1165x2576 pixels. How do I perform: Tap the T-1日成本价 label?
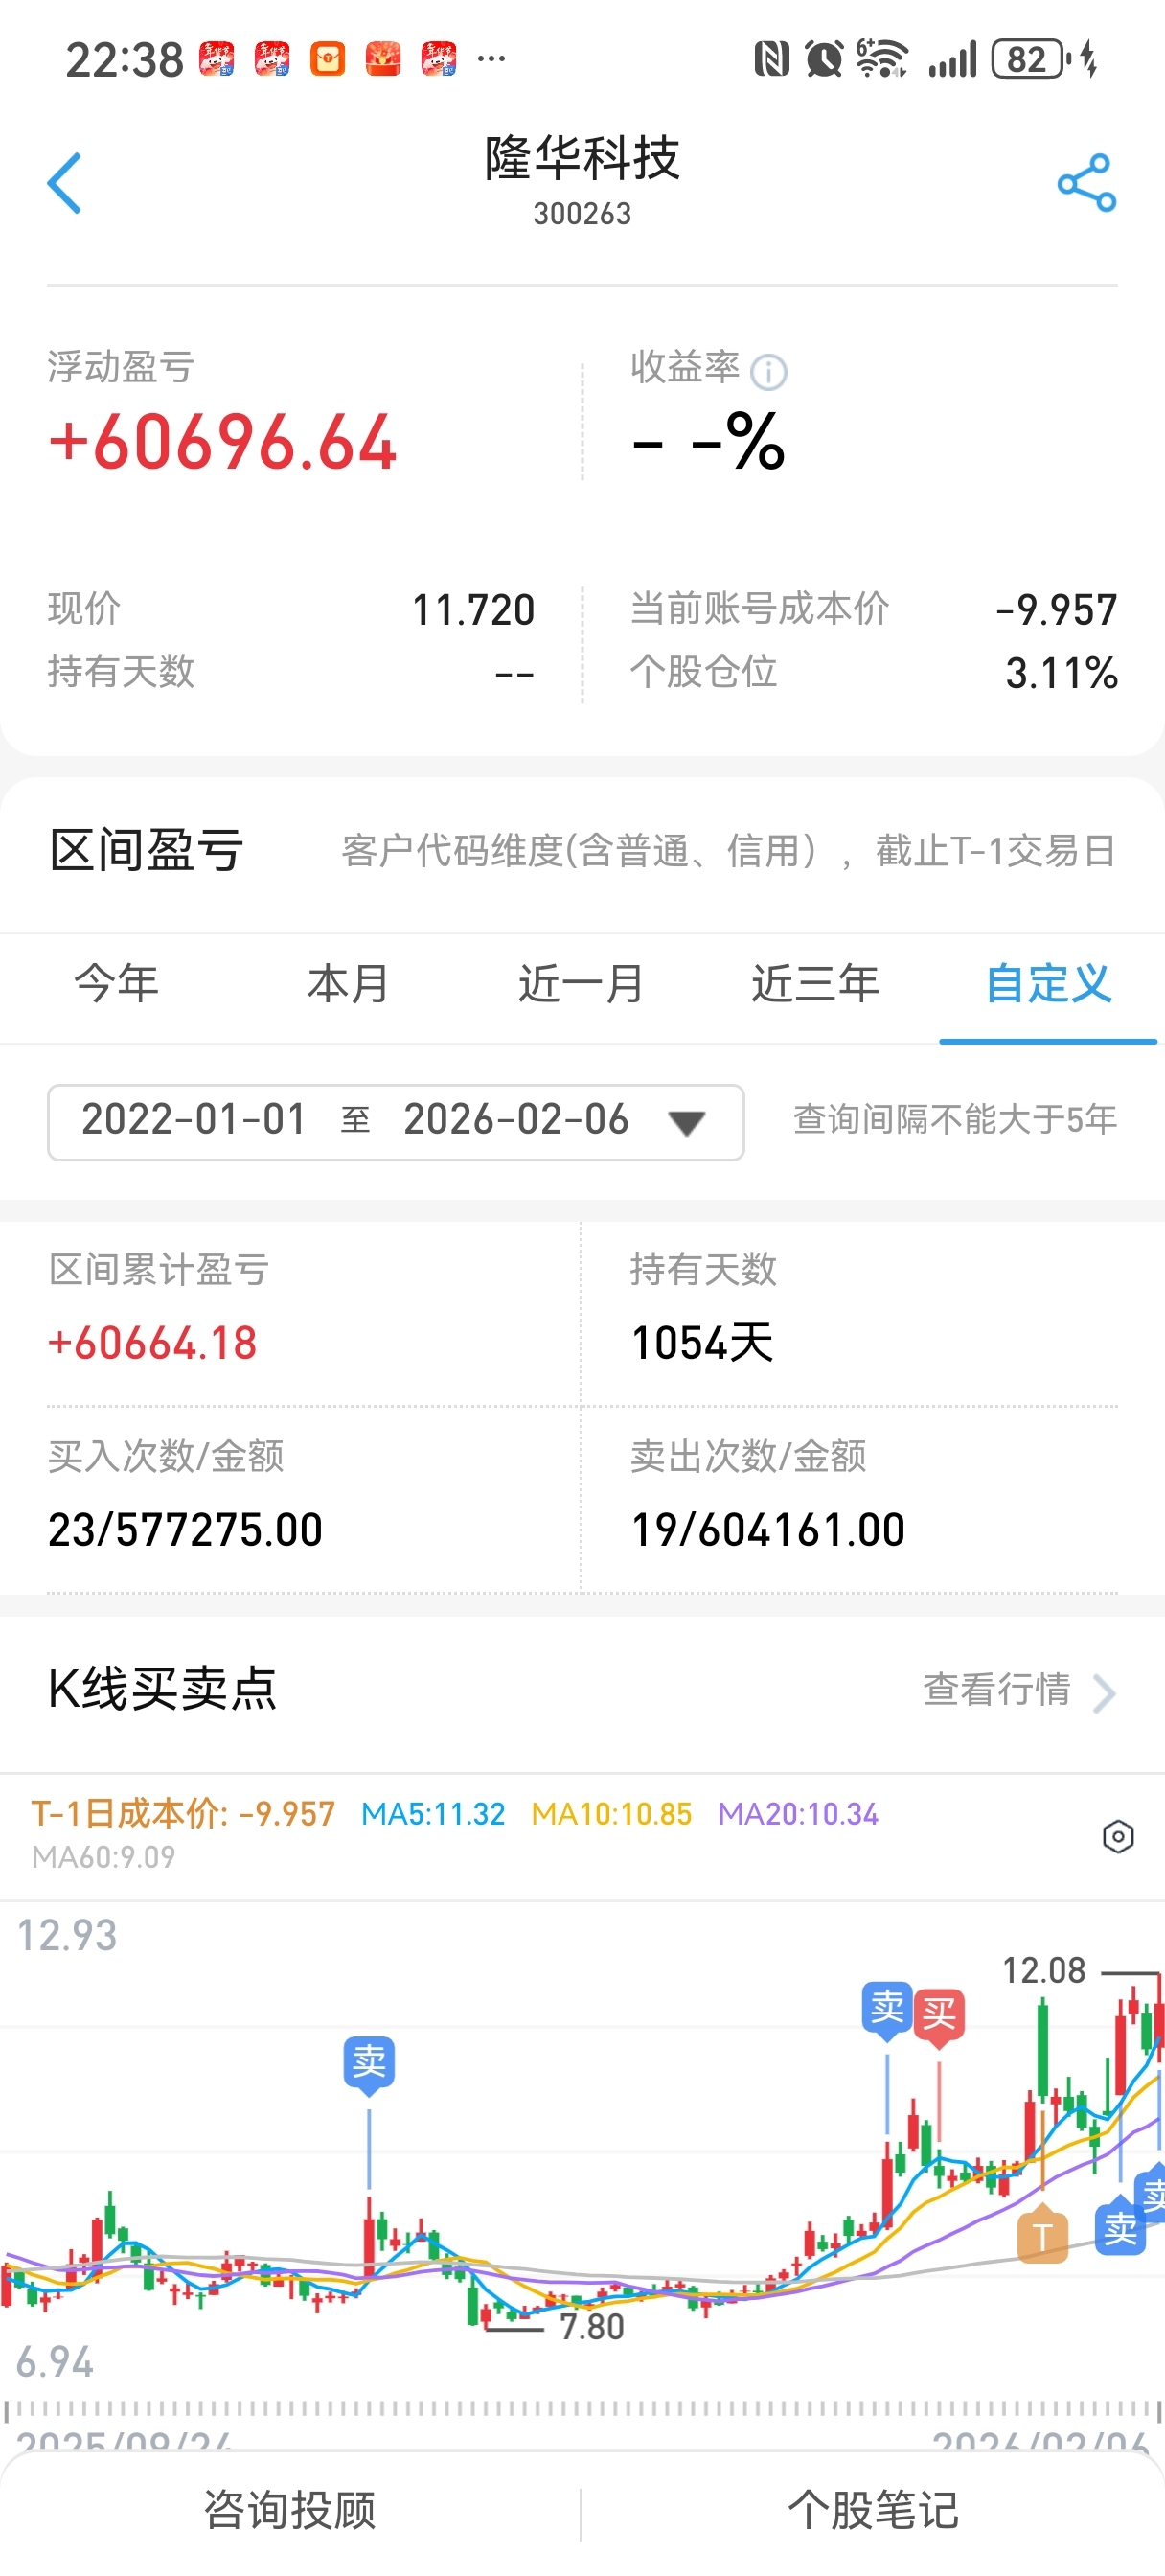[183, 1813]
